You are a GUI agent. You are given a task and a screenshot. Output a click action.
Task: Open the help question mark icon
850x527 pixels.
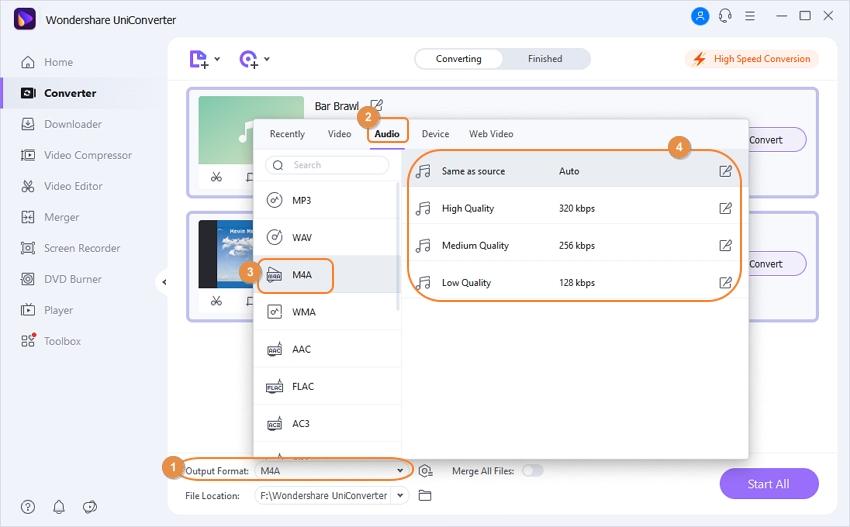(28, 507)
